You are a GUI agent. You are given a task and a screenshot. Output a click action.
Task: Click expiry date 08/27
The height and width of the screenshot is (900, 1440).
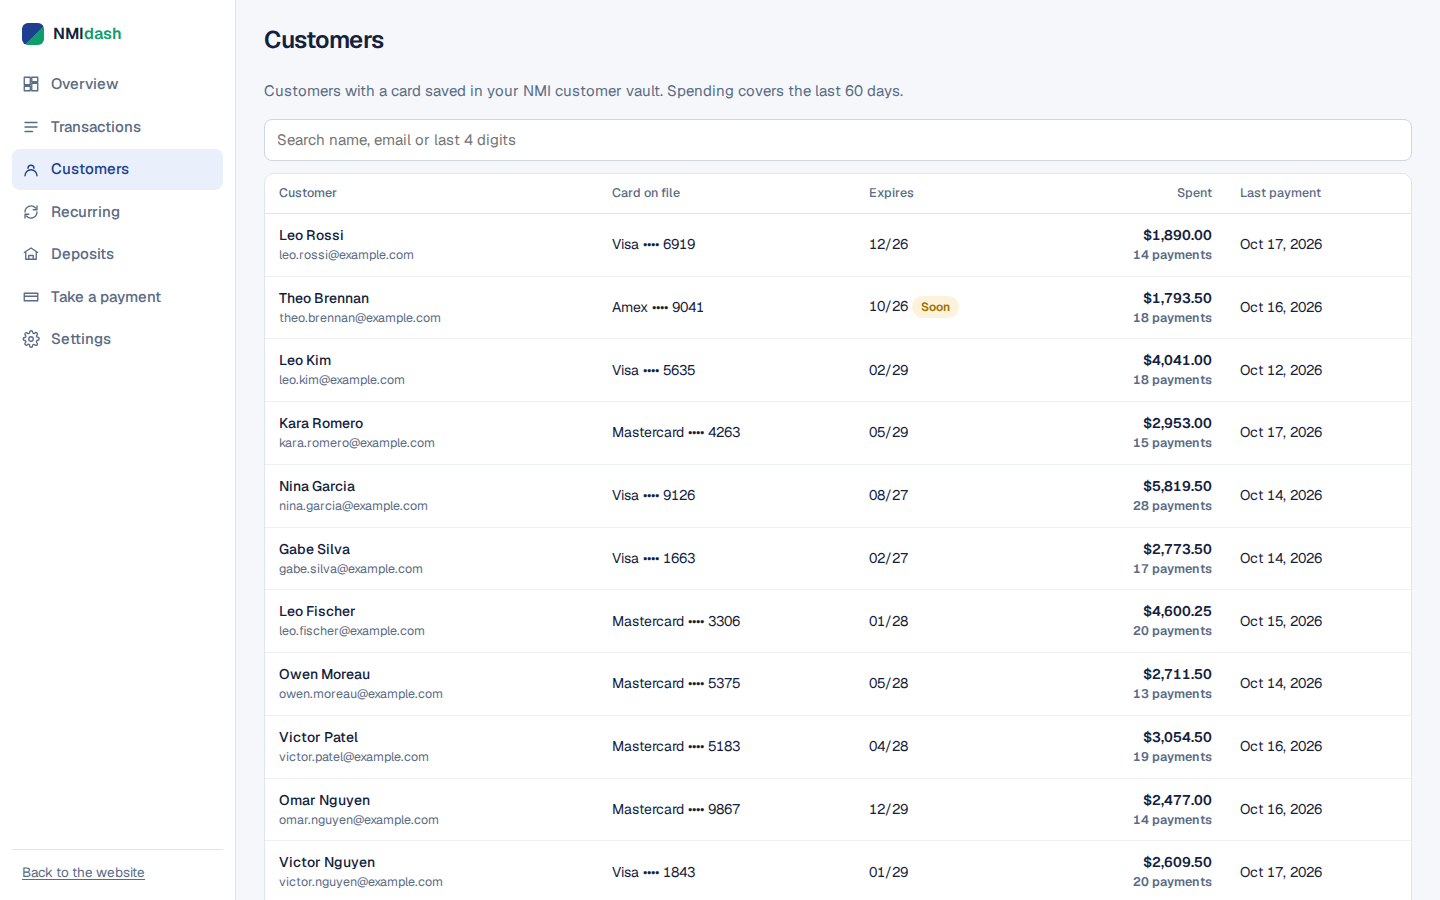coord(888,495)
